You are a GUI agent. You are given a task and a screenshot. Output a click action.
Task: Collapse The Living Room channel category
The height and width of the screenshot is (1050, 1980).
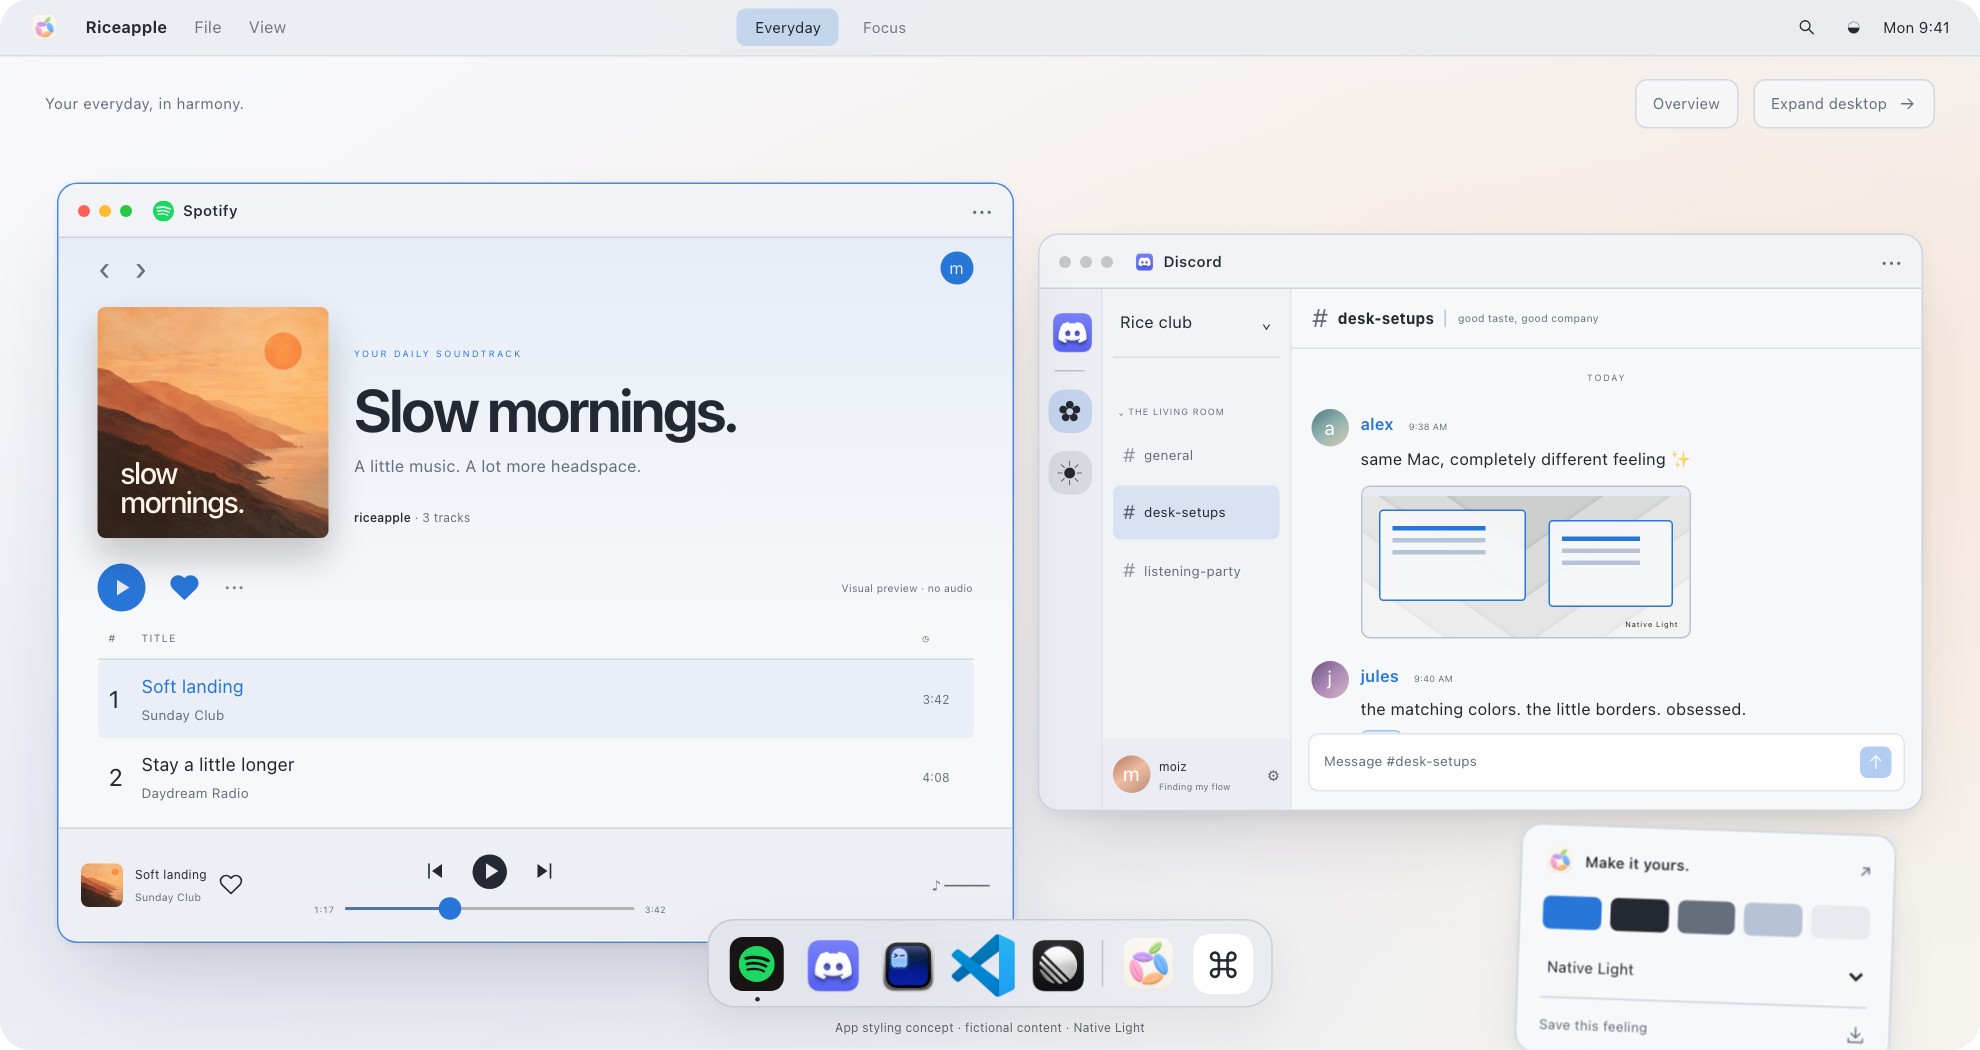[1171, 412]
